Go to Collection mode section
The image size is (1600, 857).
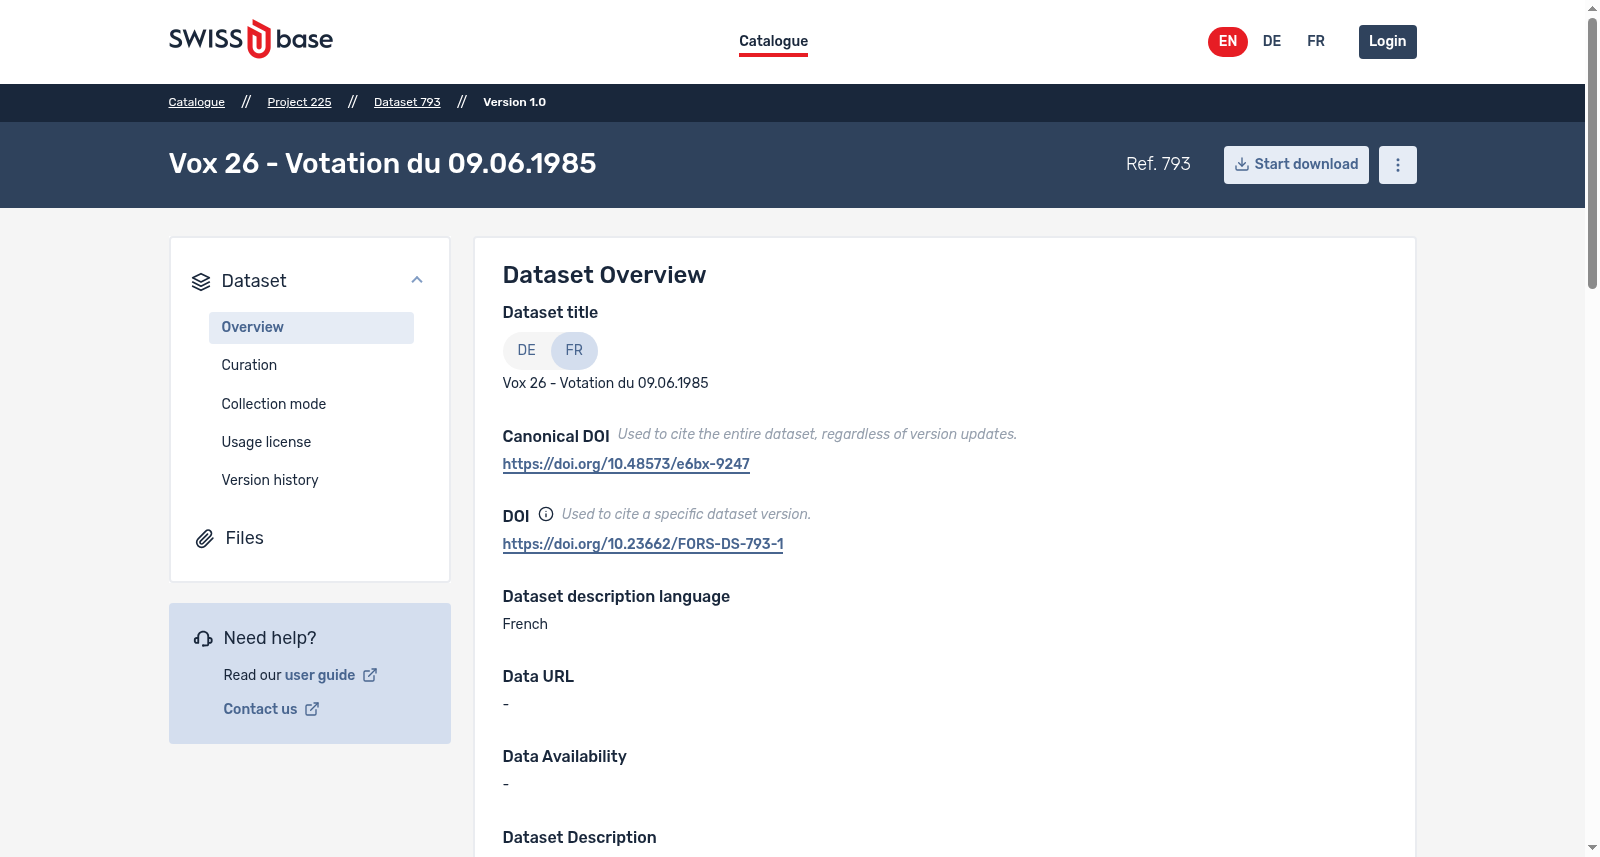coord(274,404)
